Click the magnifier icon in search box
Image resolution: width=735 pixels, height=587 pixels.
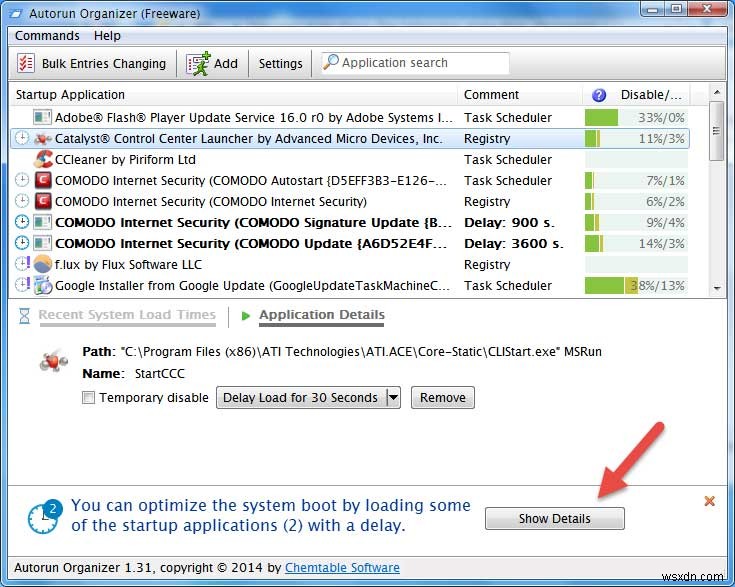click(x=331, y=62)
